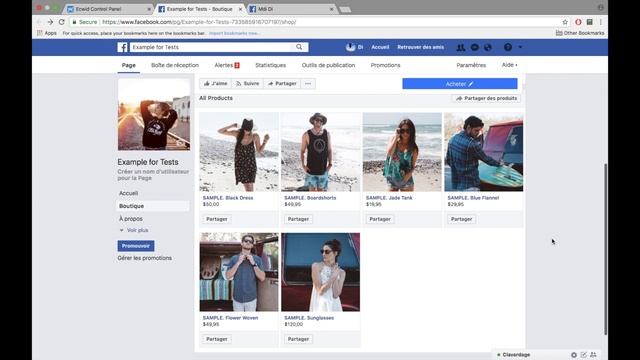Share the Jade Tank product
The image size is (640, 360).
(380, 219)
